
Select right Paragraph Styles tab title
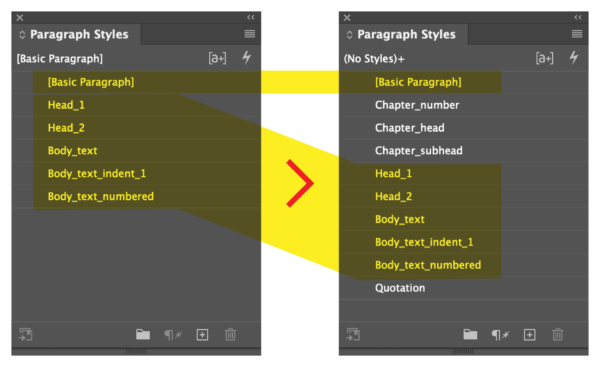click(x=406, y=34)
